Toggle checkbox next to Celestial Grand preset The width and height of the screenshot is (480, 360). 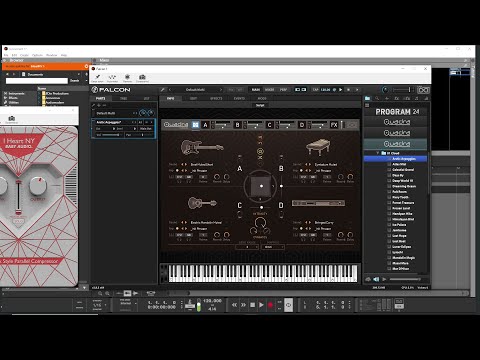coord(389,170)
